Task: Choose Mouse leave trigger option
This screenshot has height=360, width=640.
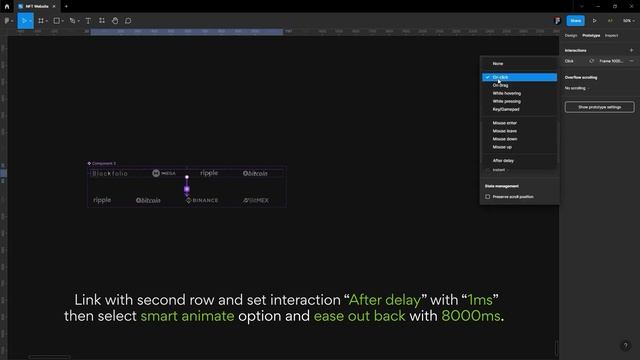Action: pyautogui.click(x=519, y=131)
